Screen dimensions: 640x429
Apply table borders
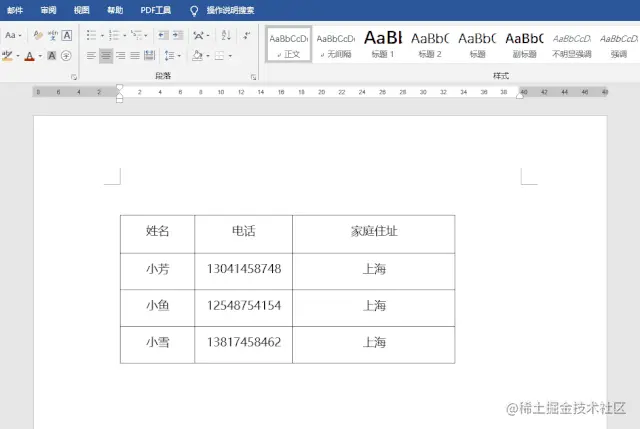220,56
